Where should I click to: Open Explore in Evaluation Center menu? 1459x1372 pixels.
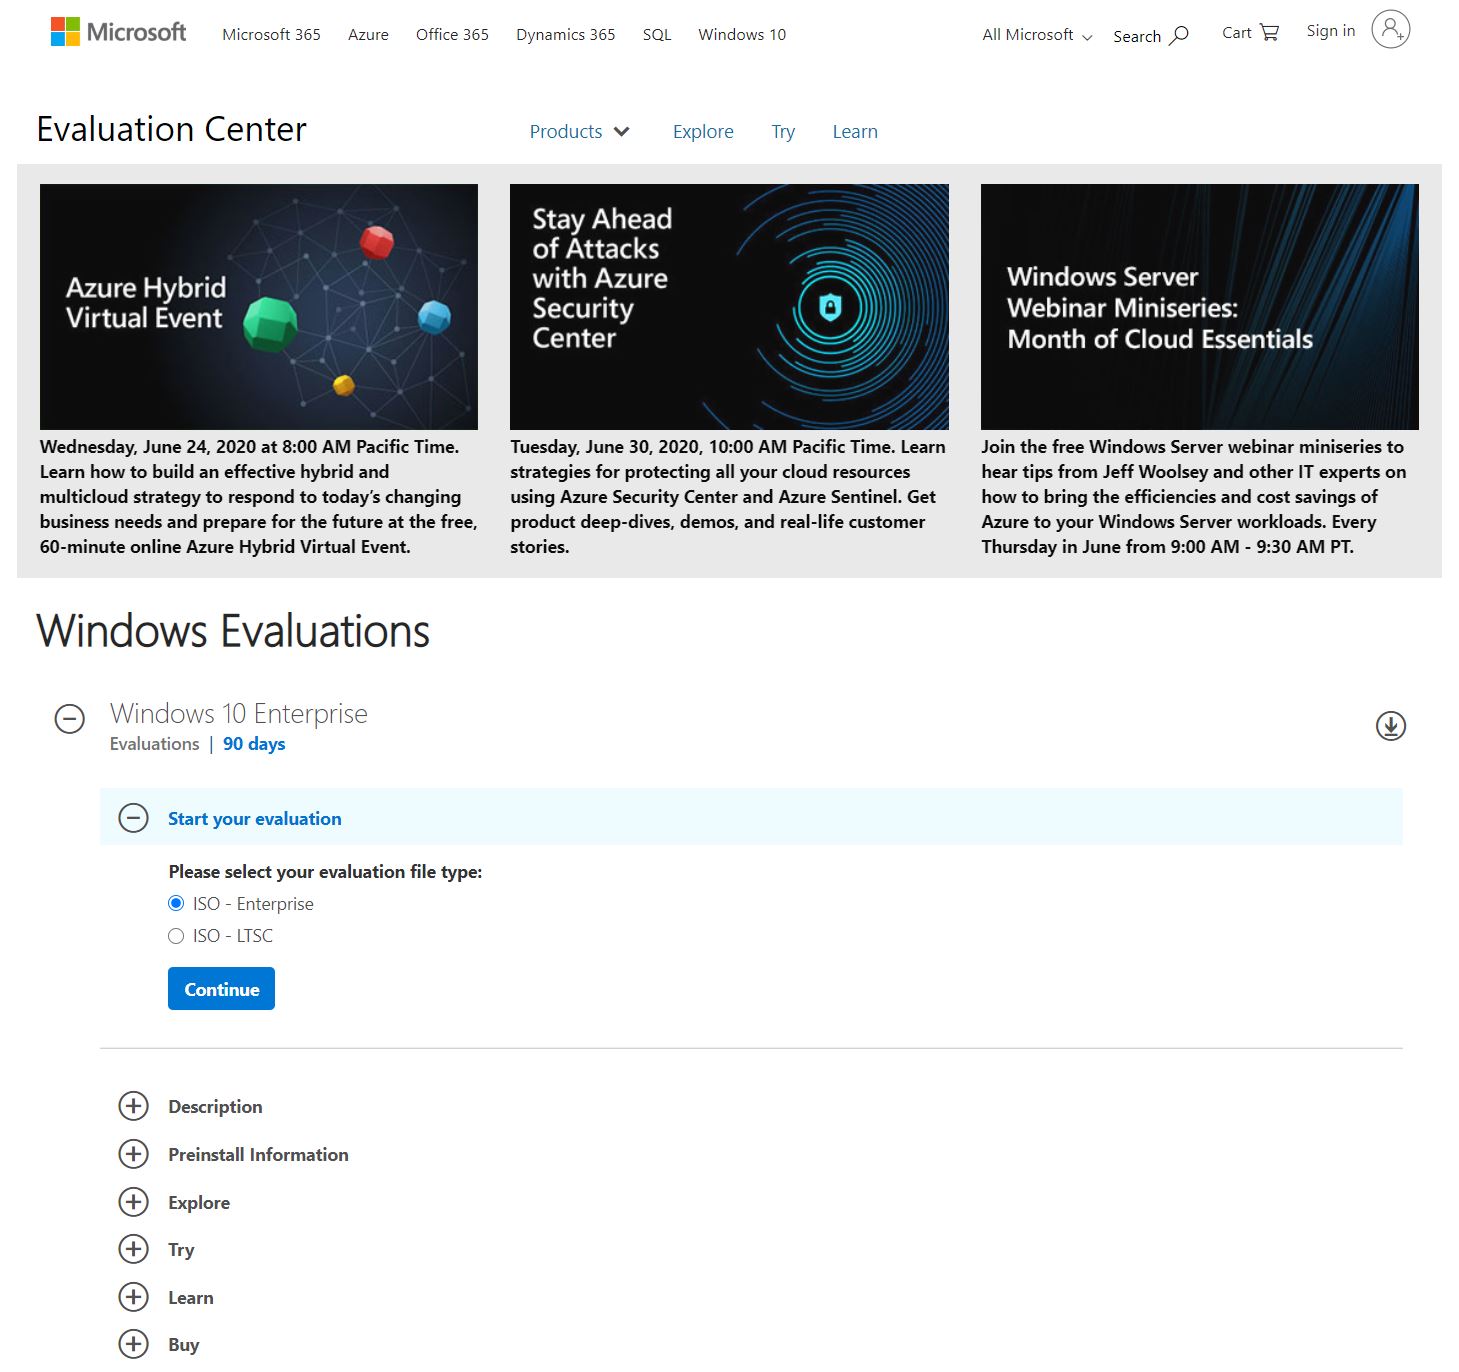tap(703, 132)
